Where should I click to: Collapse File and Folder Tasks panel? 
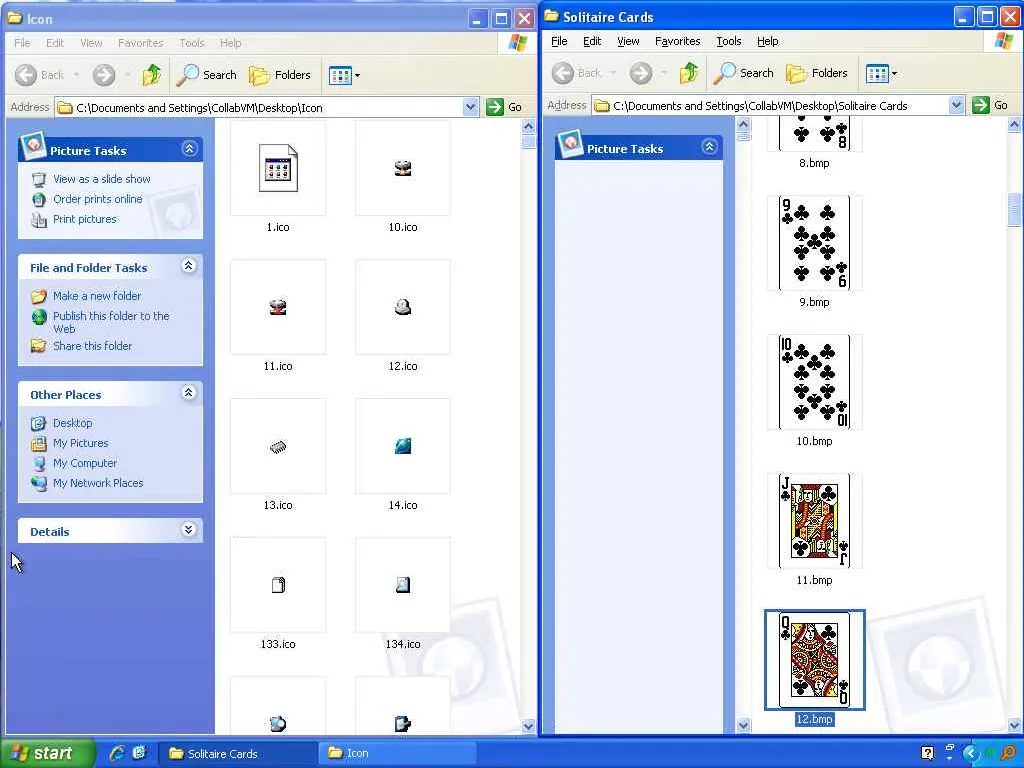pos(189,266)
